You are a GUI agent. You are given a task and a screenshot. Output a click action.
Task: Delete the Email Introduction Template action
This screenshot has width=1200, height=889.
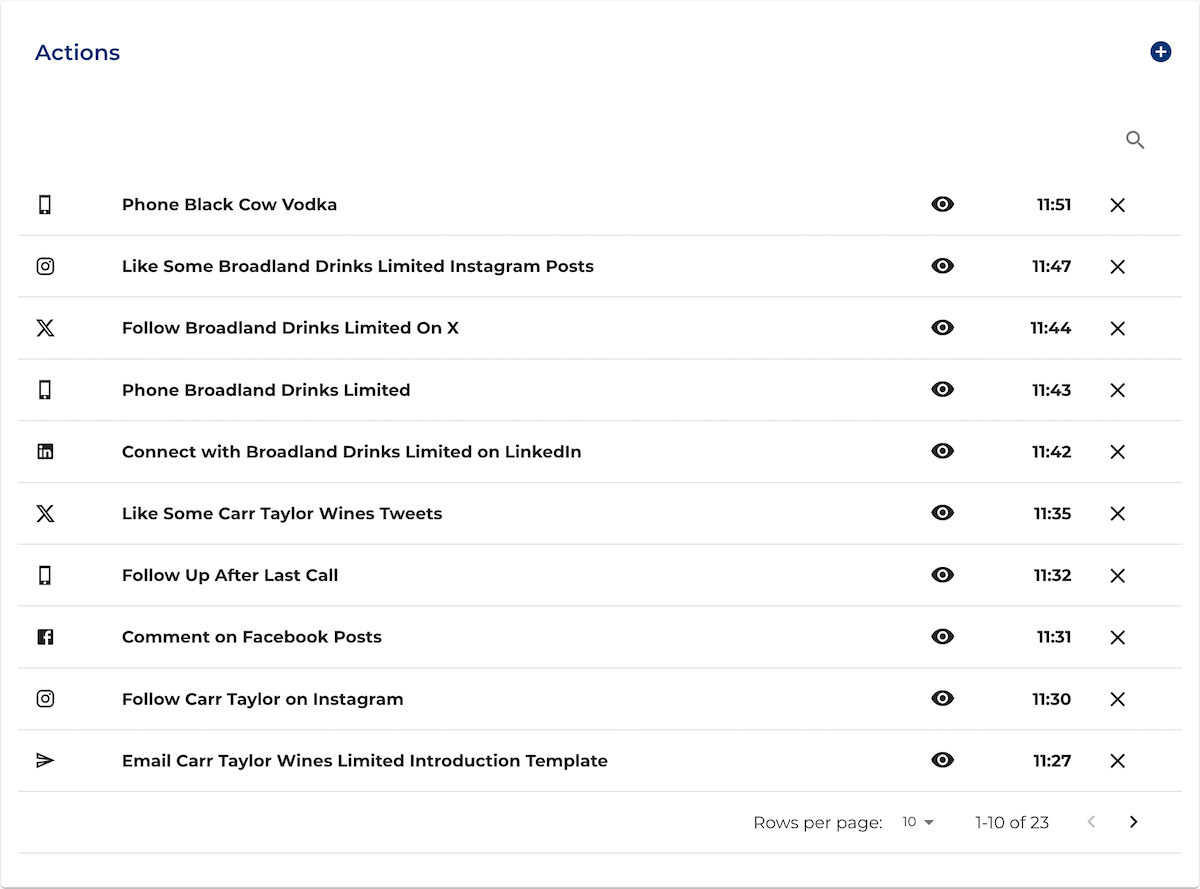pyautogui.click(x=1118, y=761)
